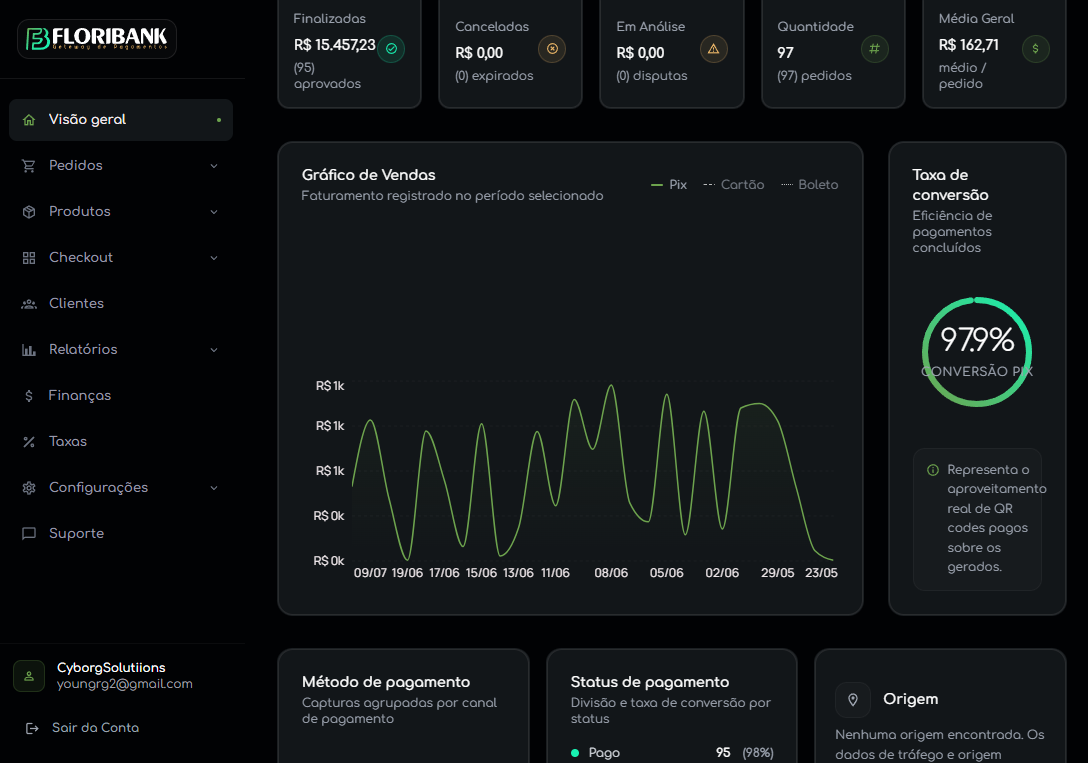Click the box icon for Produtos
Viewport: 1088px width, 763px height.
(28, 212)
